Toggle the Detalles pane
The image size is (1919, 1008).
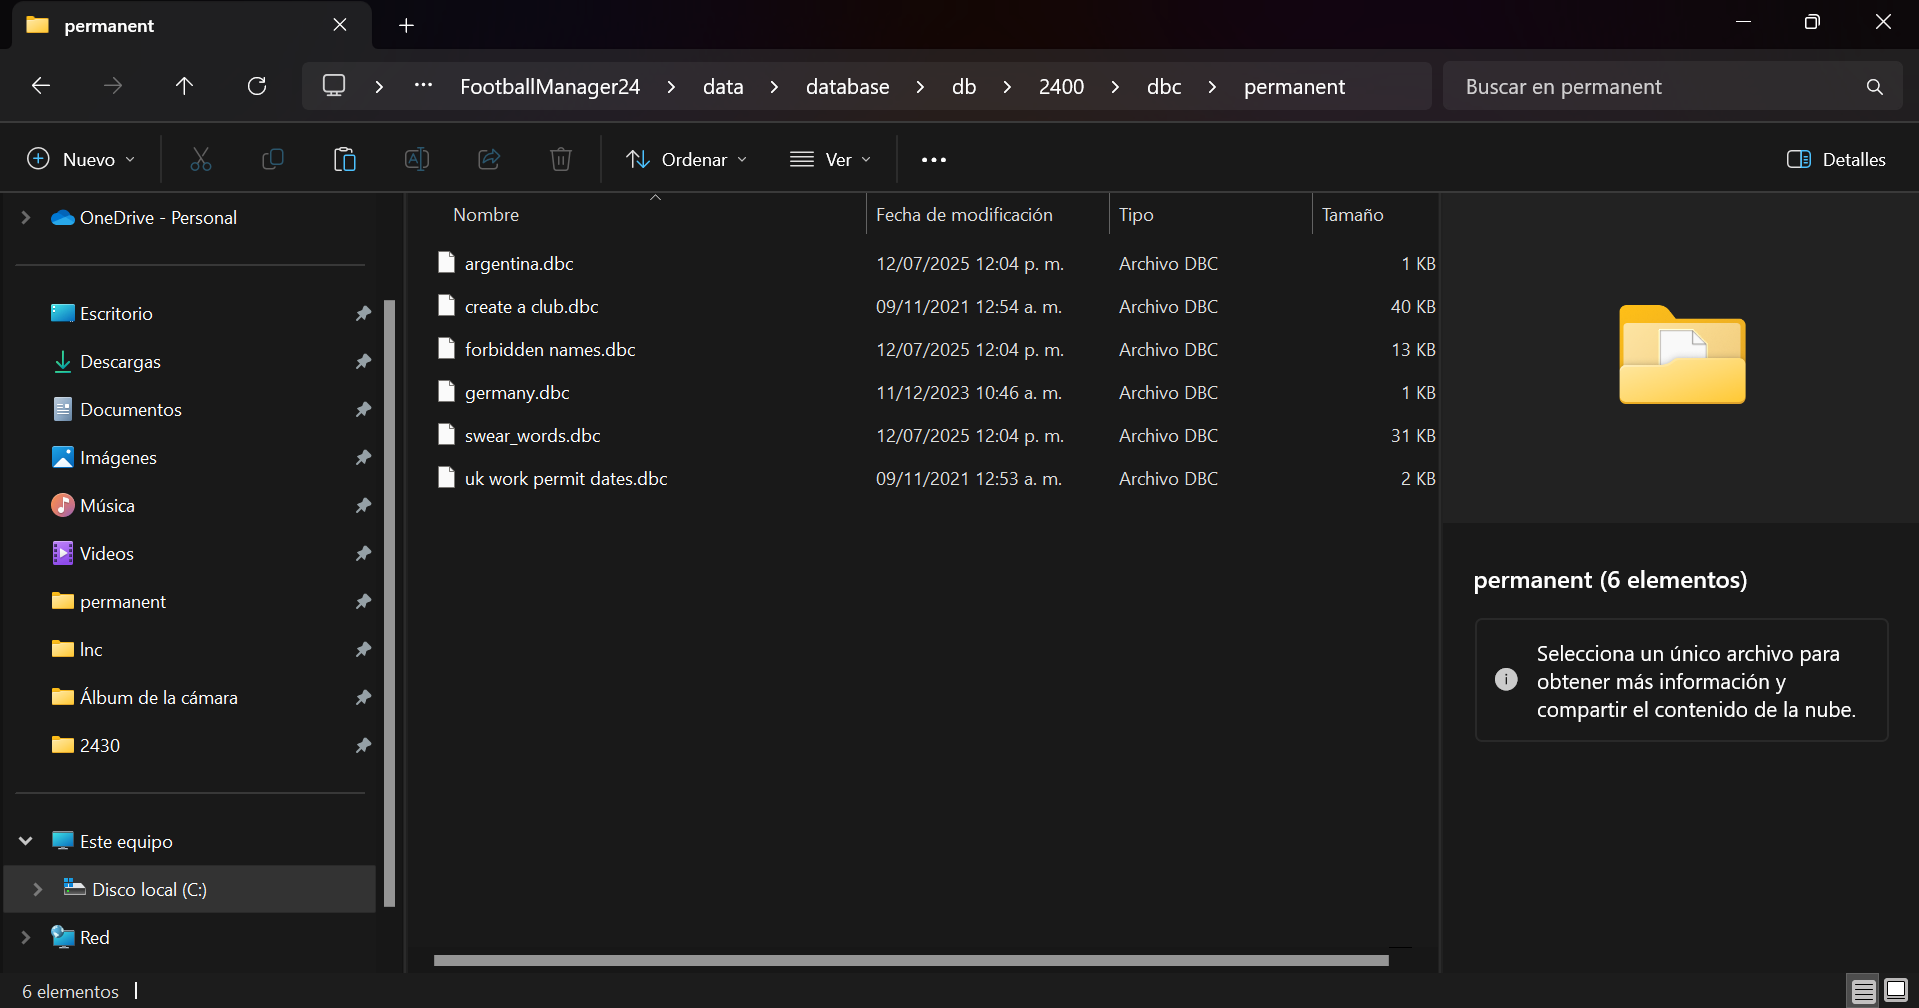(x=1836, y=159)
